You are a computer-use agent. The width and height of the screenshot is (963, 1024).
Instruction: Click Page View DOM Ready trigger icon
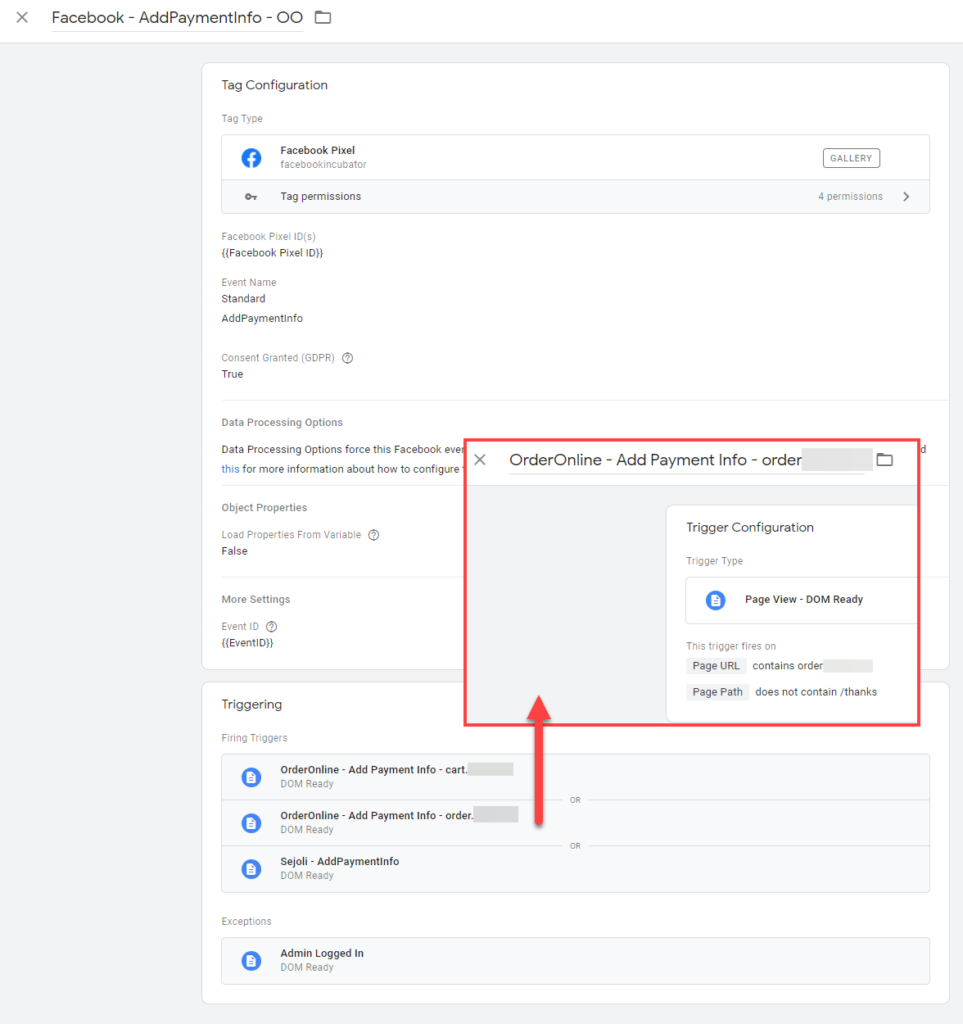coord(715,600)
